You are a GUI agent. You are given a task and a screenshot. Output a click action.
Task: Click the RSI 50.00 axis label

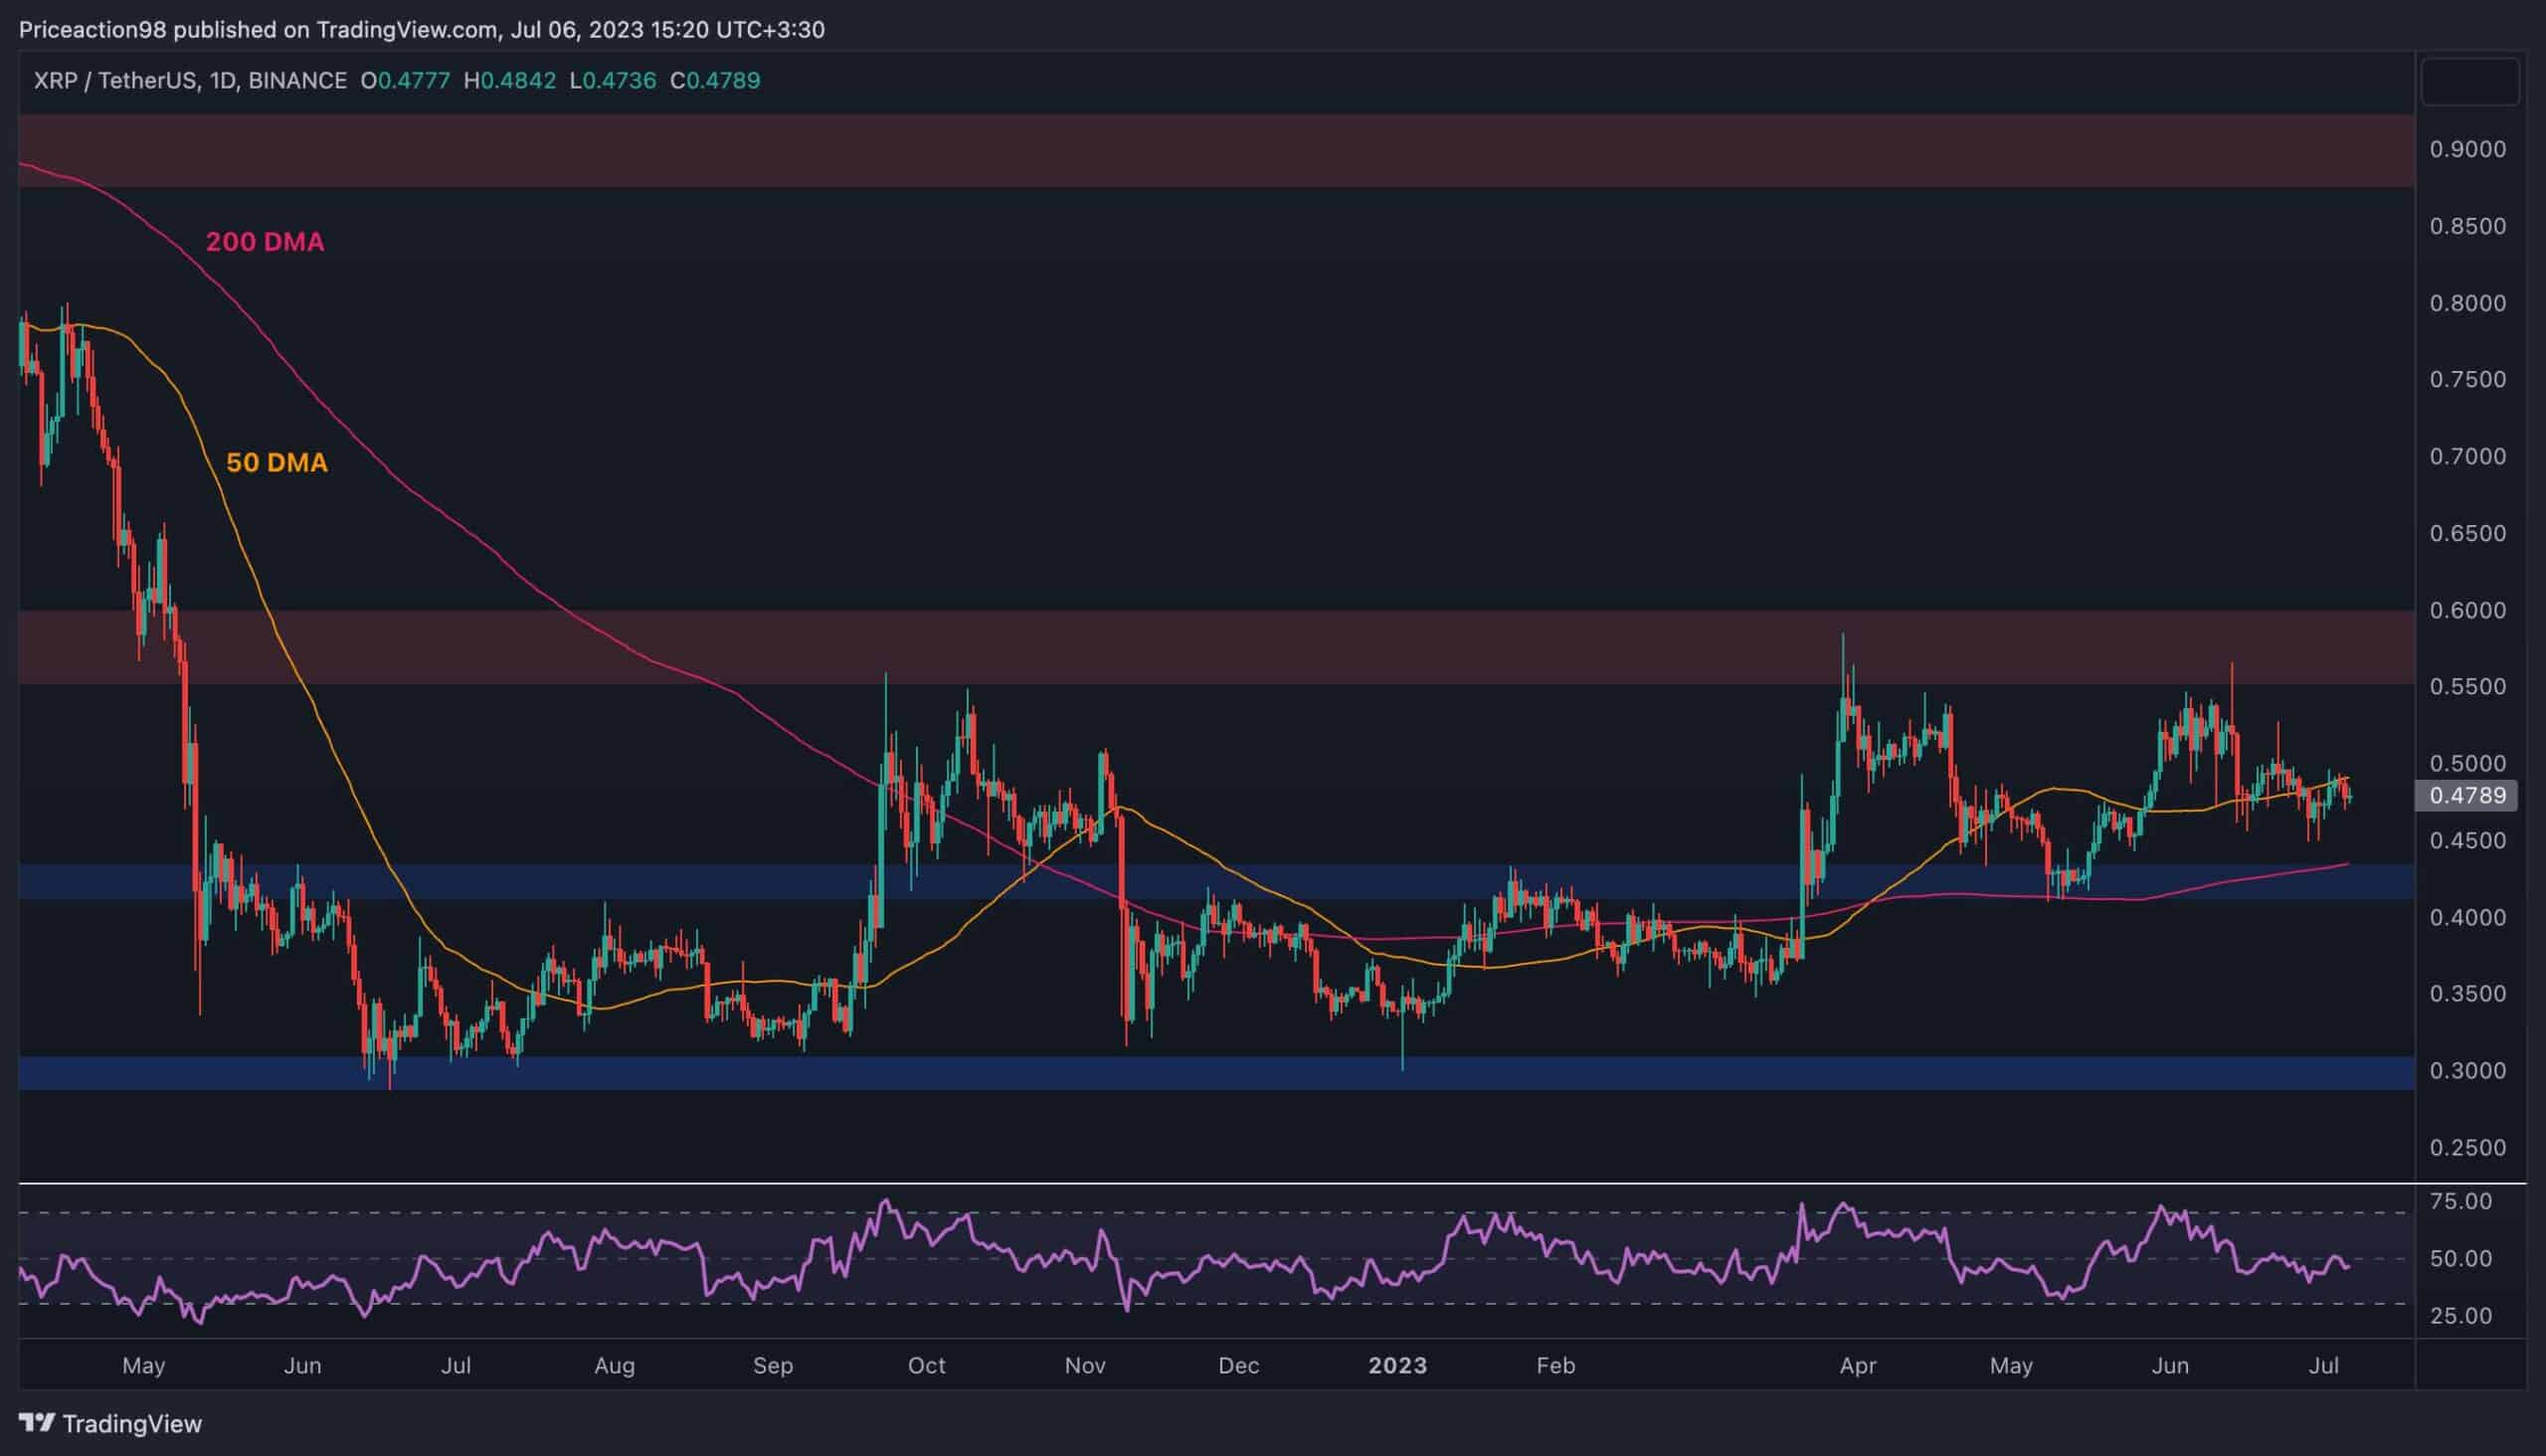(x=2461, y=1258)
